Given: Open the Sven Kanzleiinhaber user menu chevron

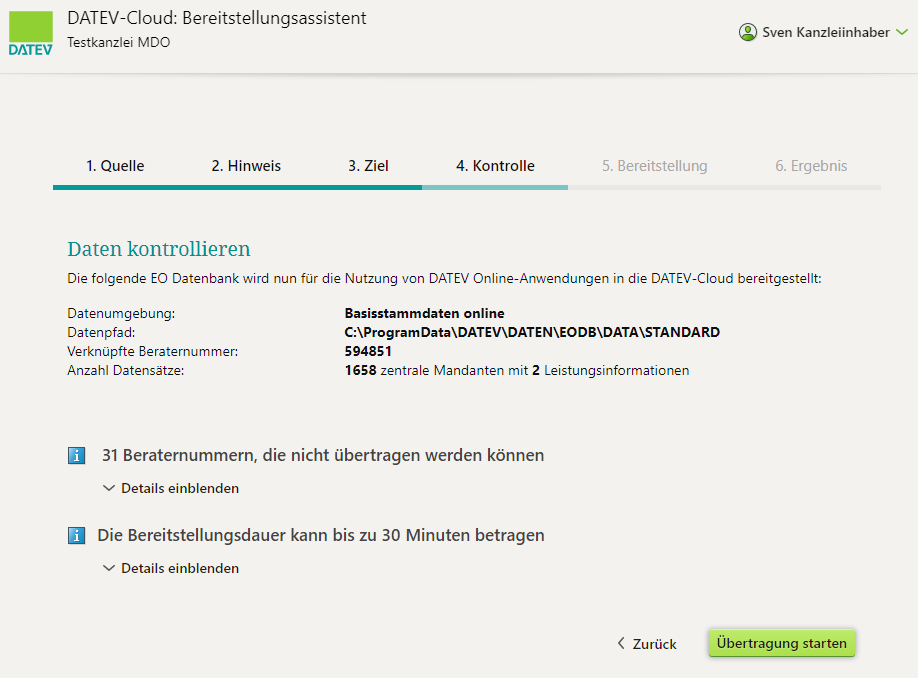Looking at the screenshot, I should pyautogui.click(x=902, y=32).
